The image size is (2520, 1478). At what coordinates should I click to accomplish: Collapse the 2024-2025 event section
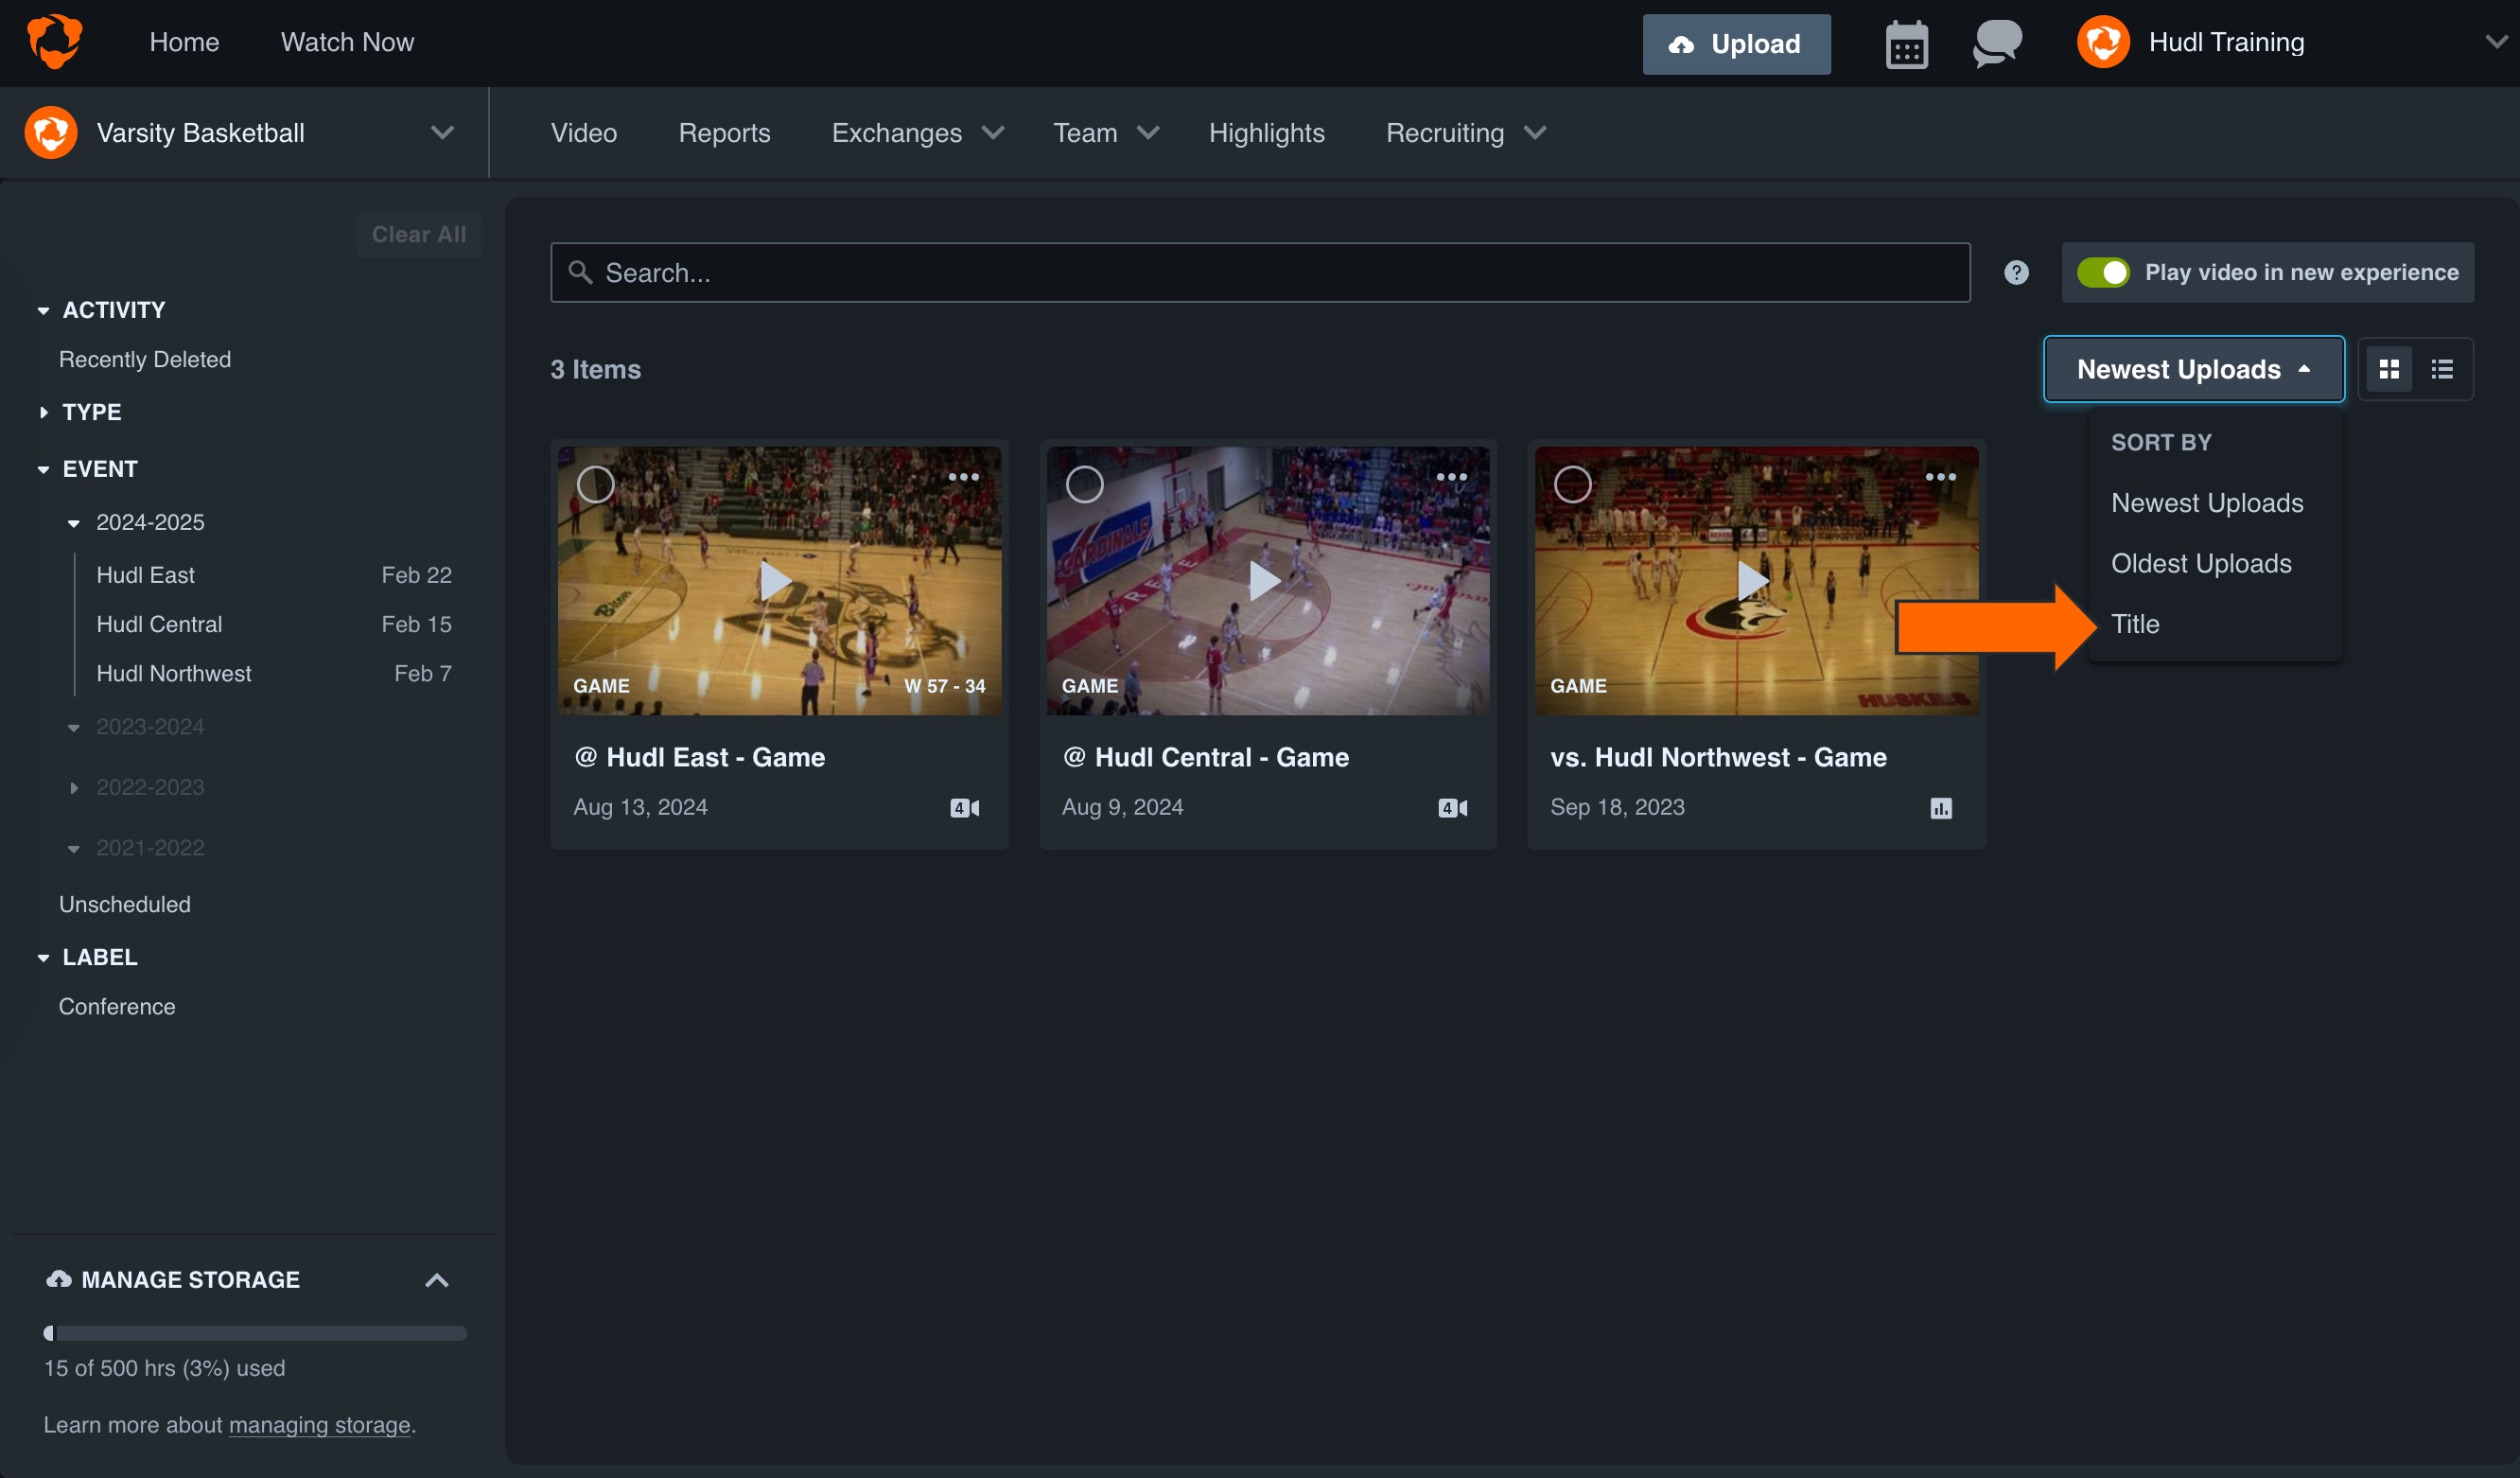pos(74,521)
